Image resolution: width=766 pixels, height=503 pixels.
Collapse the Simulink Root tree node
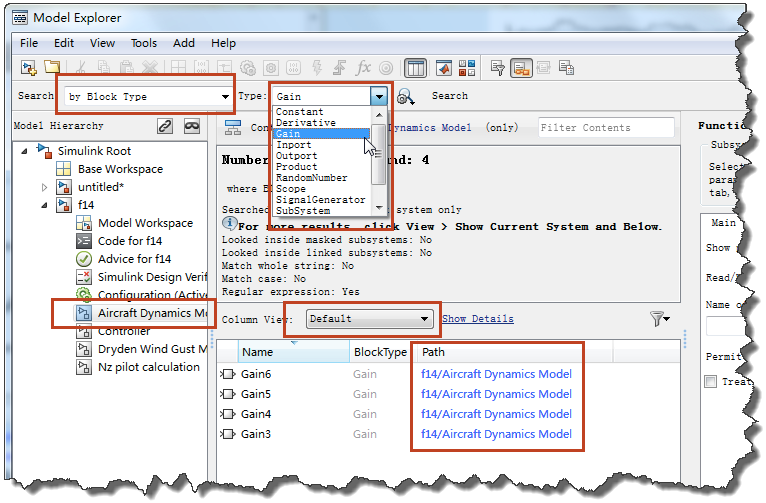pos(24,151)
